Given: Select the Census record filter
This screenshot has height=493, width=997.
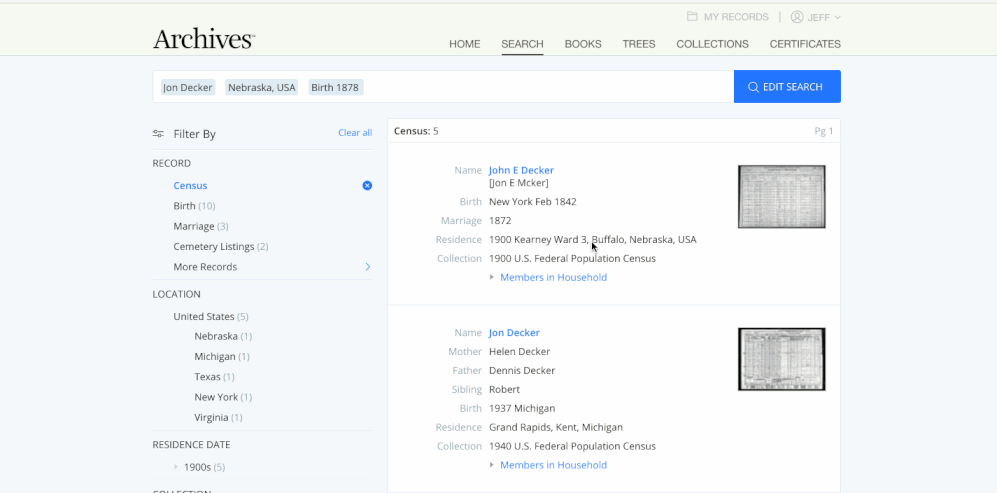Looking at the screenshot, I should point(190,186).
